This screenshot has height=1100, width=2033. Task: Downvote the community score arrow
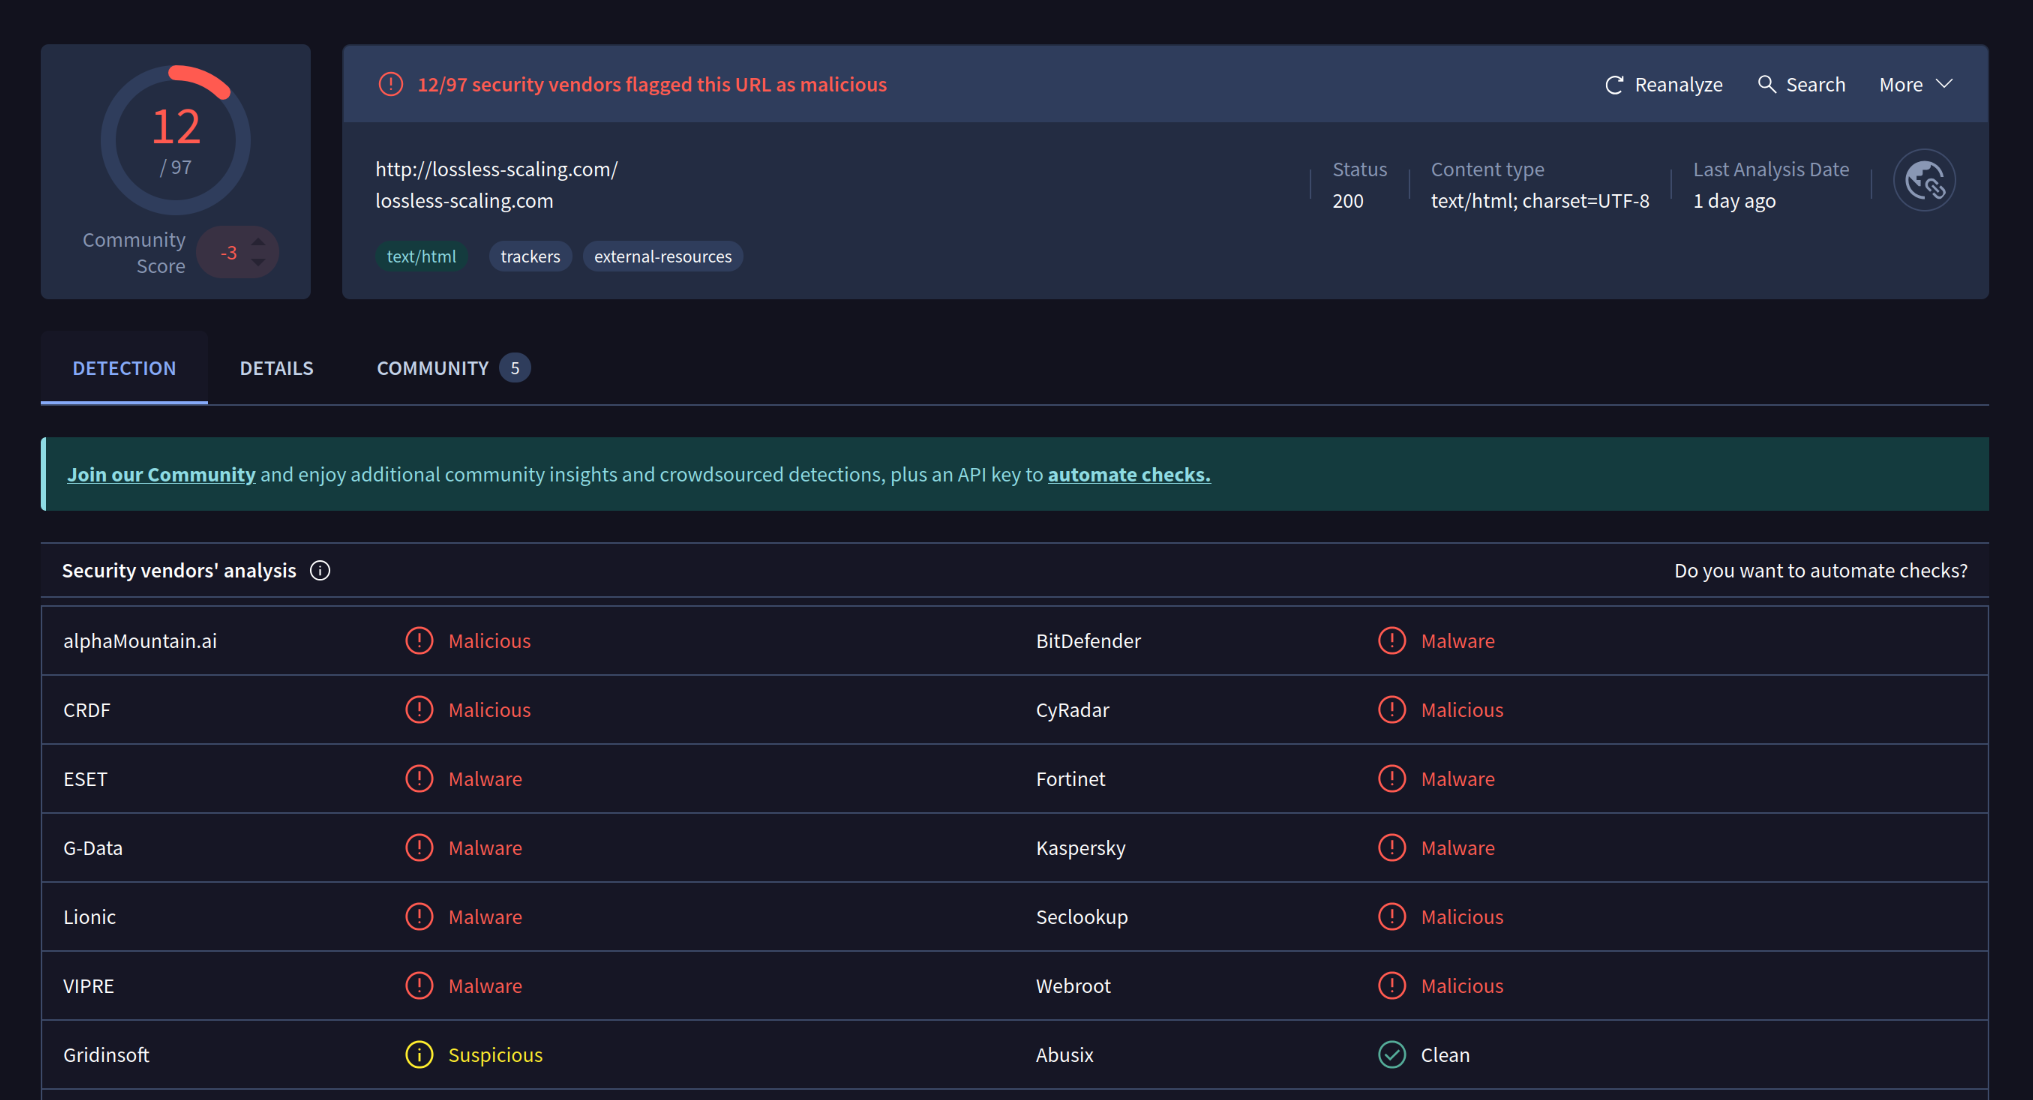point(259,264)
